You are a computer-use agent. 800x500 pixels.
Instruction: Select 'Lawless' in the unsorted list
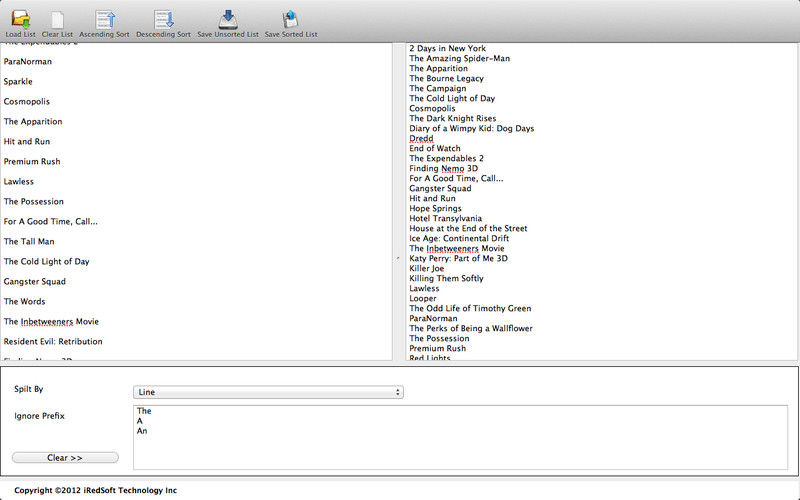coord(18,181)
